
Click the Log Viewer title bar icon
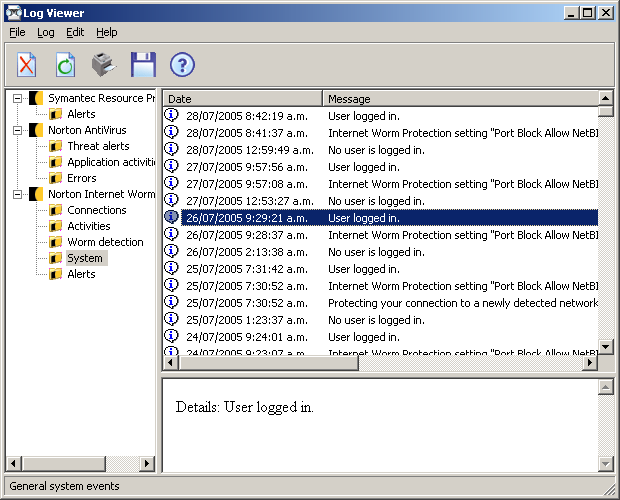(13, 12)
